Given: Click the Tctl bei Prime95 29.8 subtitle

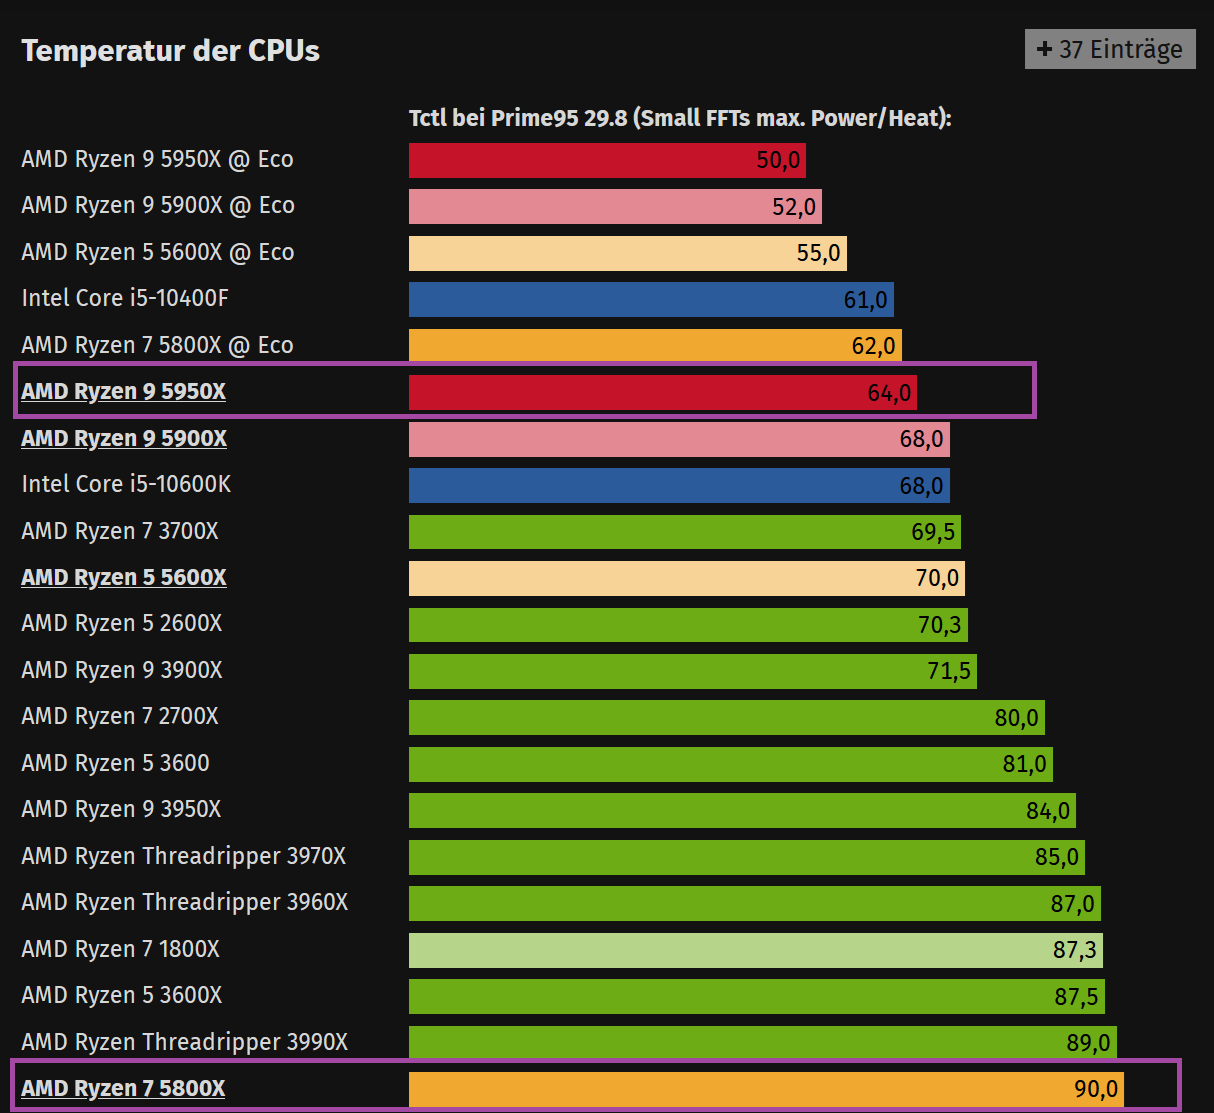Looking at the screenshot, I should [680, 118].
